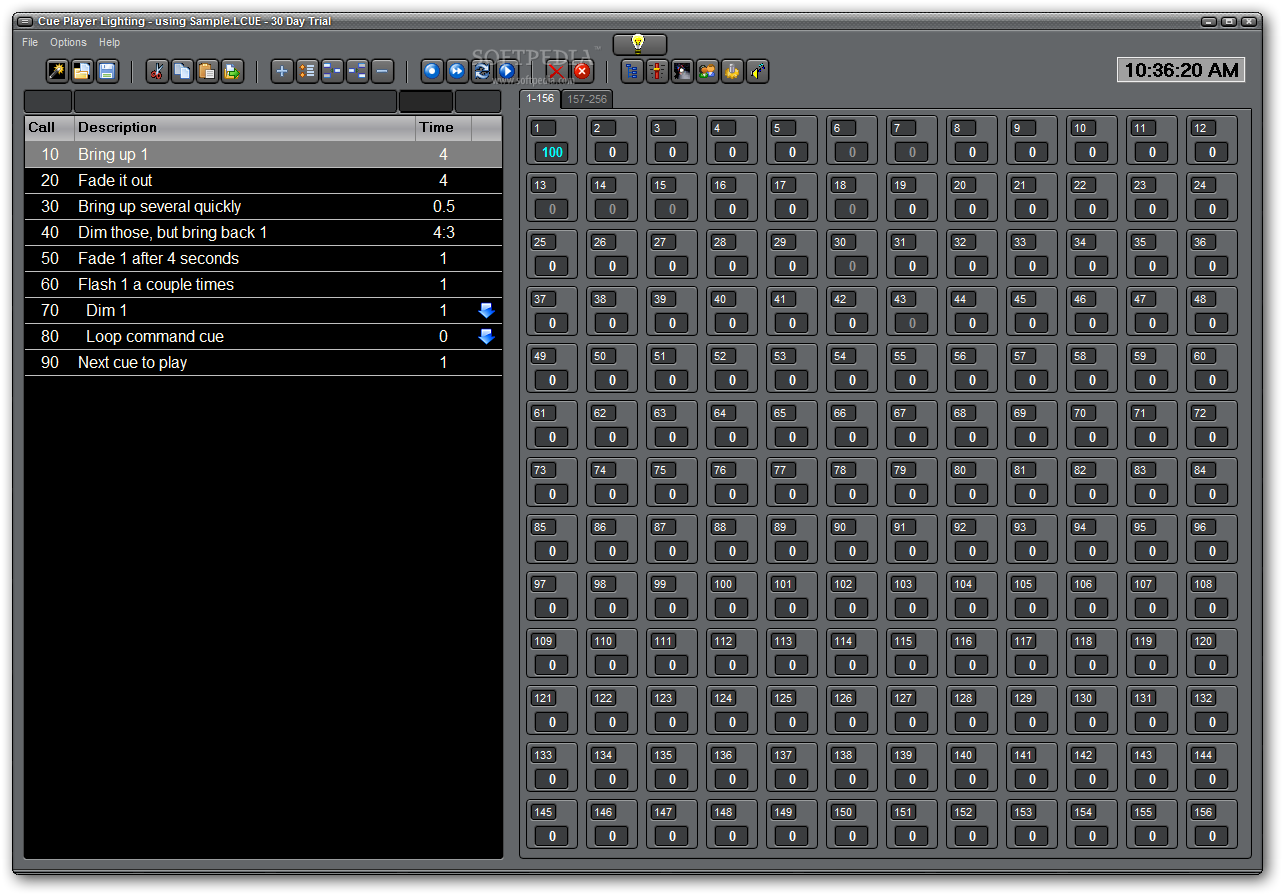Click the new cue file wand icon

click(x=57, y=71)
